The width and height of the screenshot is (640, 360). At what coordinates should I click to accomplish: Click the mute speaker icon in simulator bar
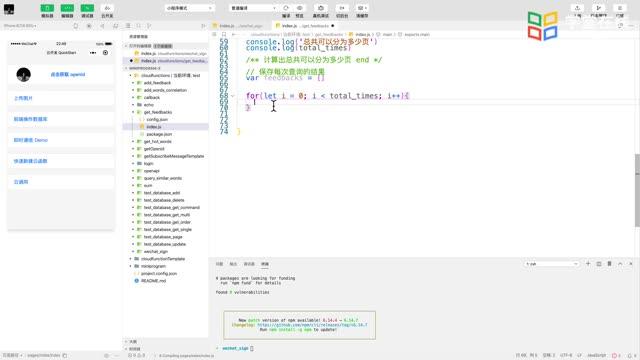click(x=102, y=26)
